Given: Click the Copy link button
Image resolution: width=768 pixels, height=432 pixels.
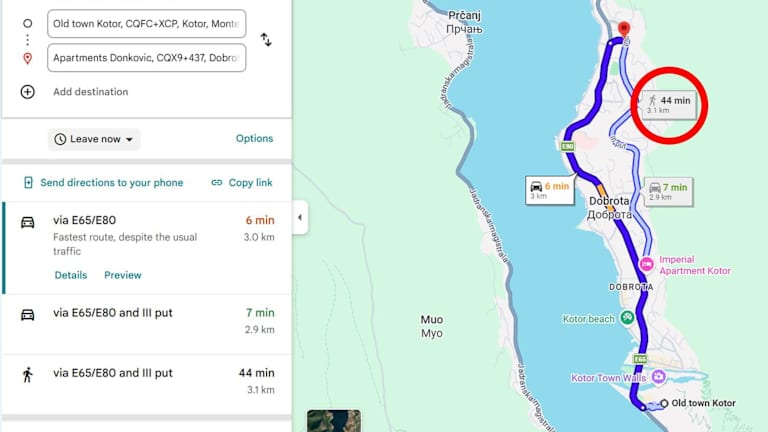Looking at the screenshot, I should [x=241, y=183].
